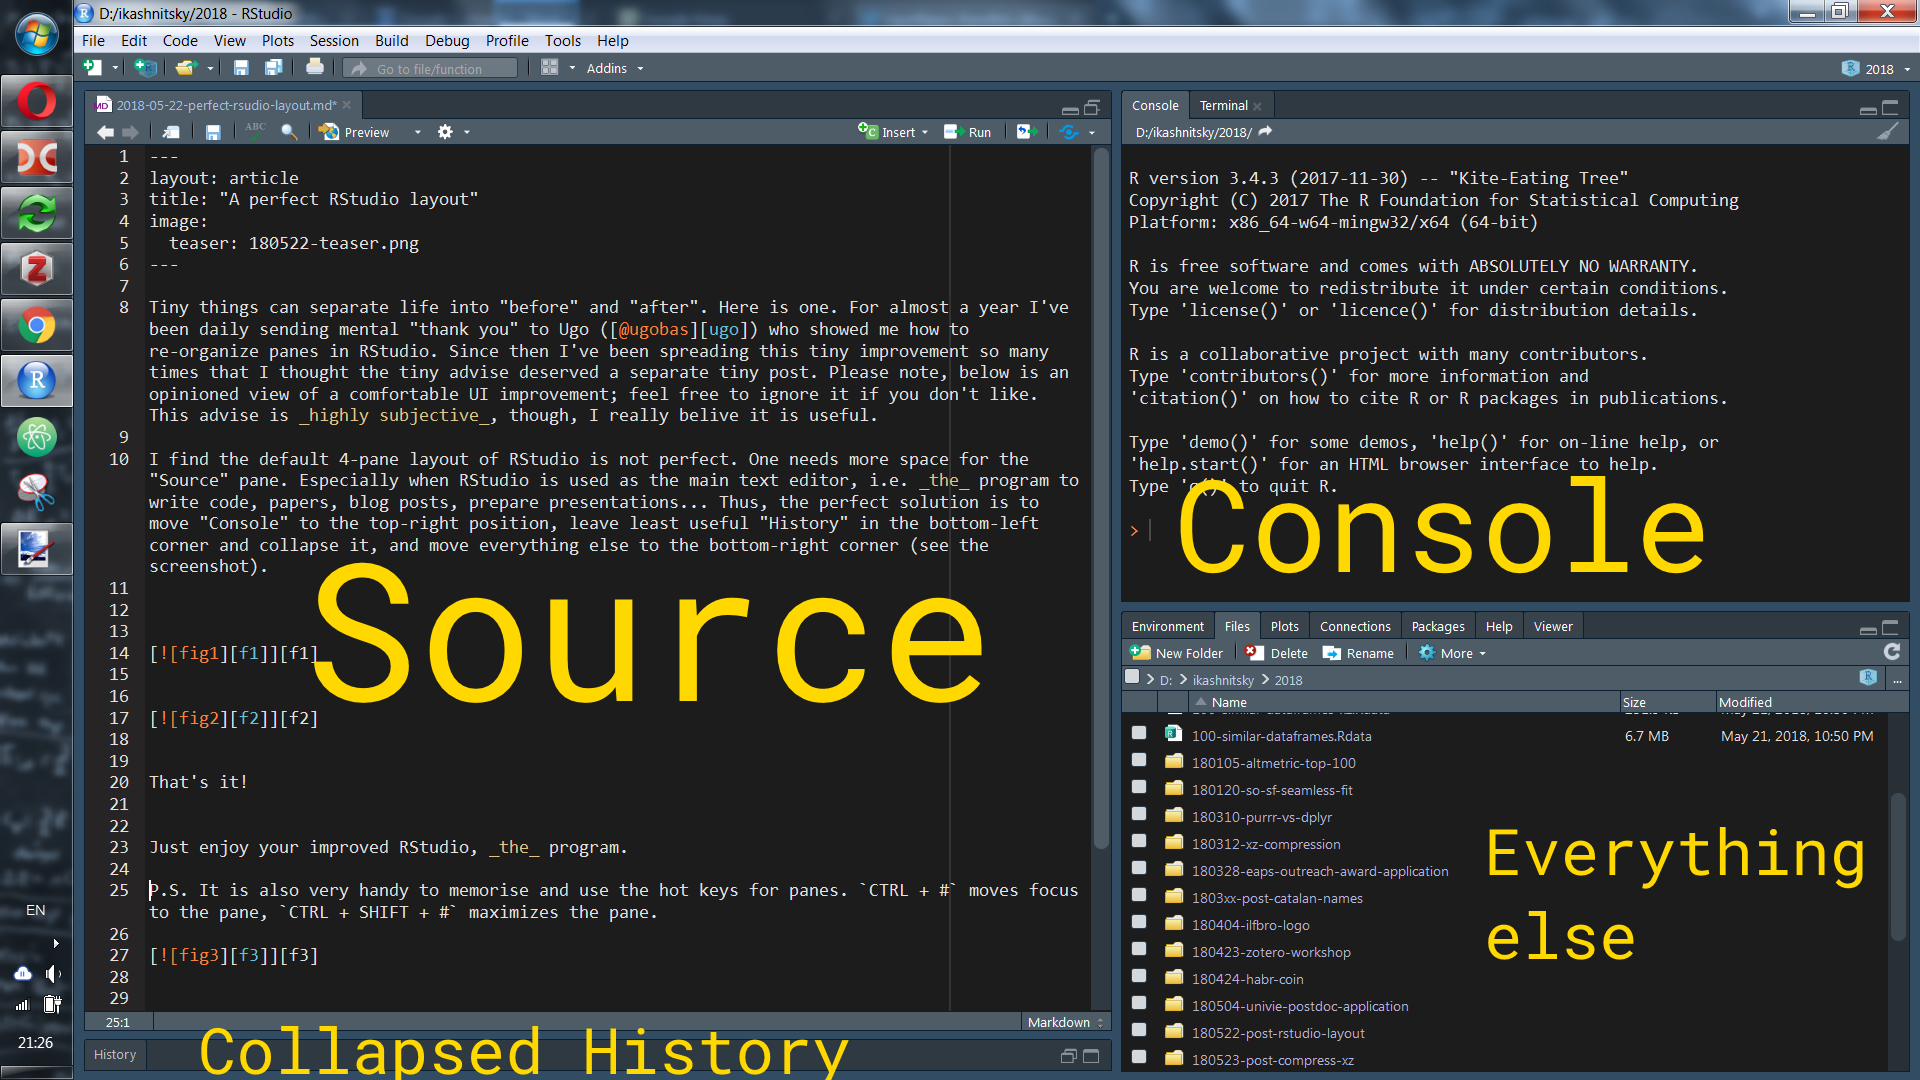Viewport: 1920px width, 1080px height.
Task: Save the markdown file in editor toolbar
Action: [213, 132]
